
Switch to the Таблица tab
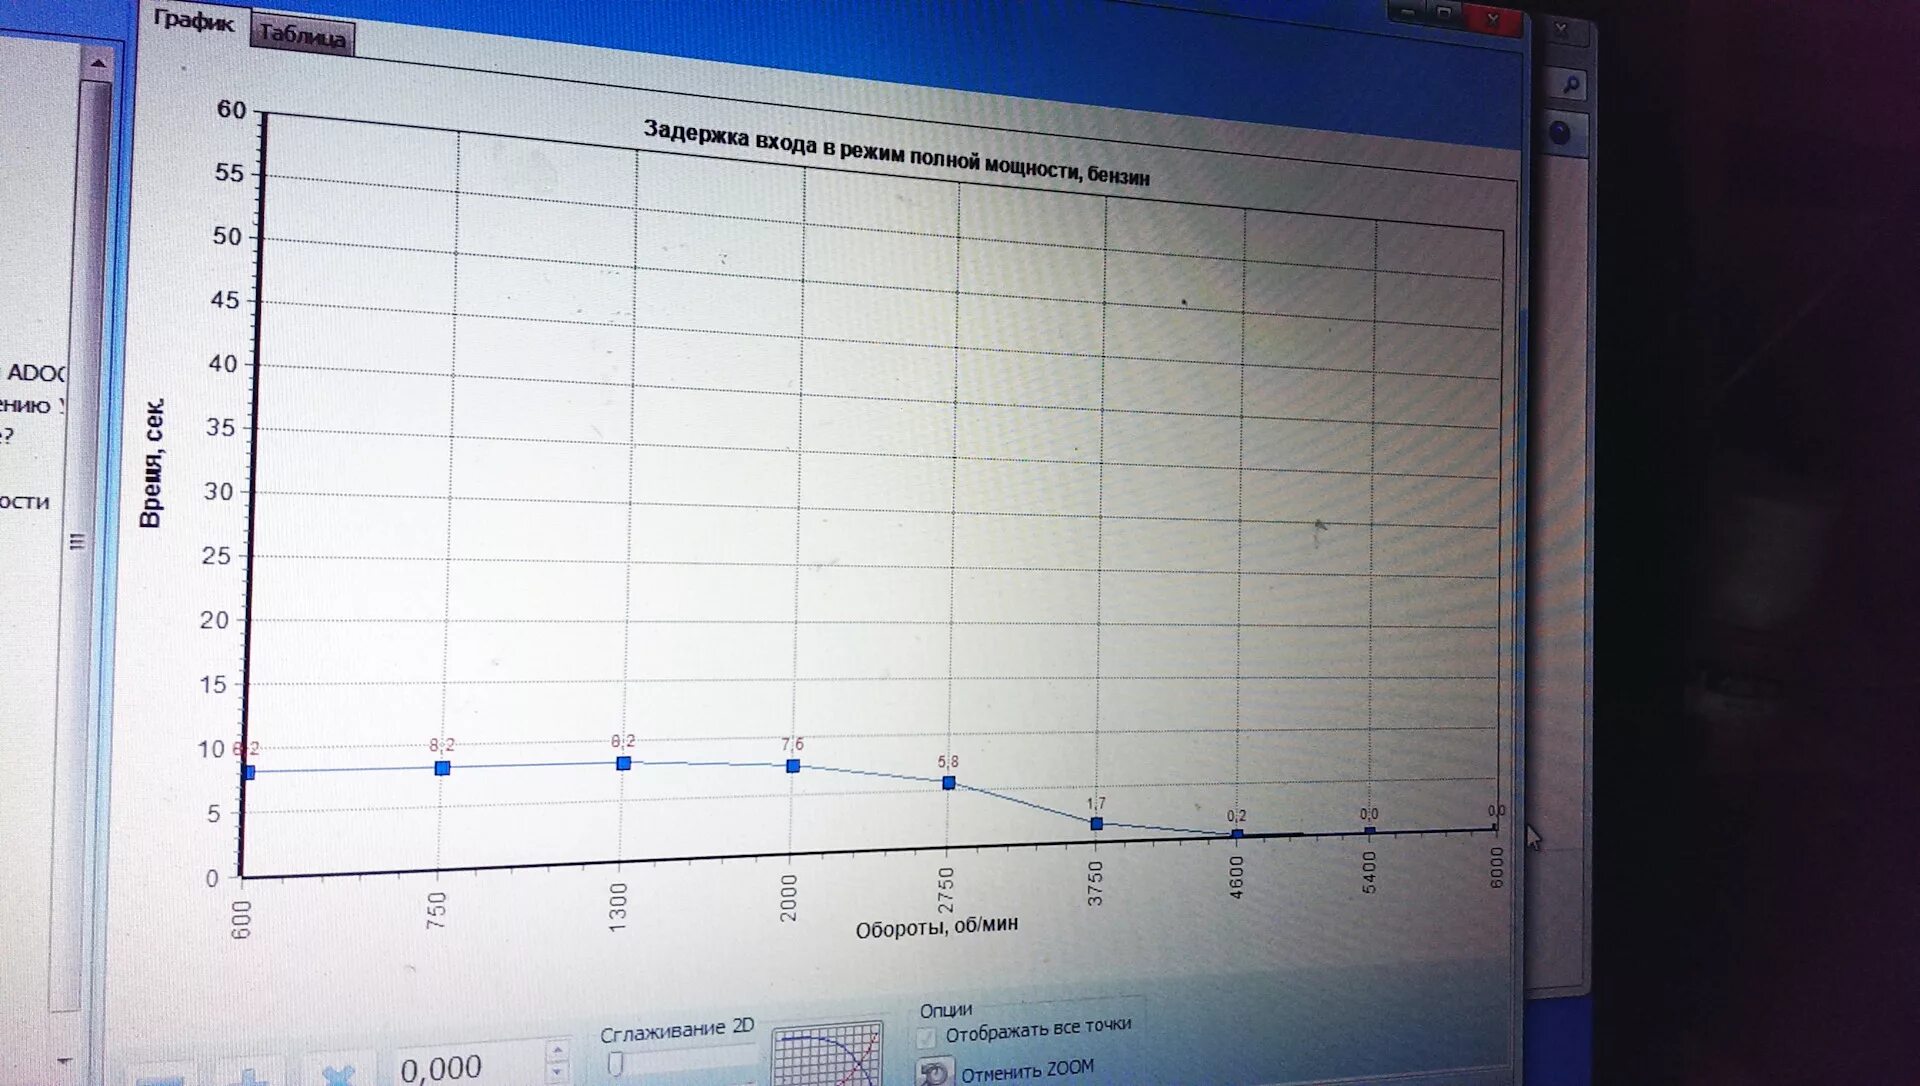[x=302, y=37]
